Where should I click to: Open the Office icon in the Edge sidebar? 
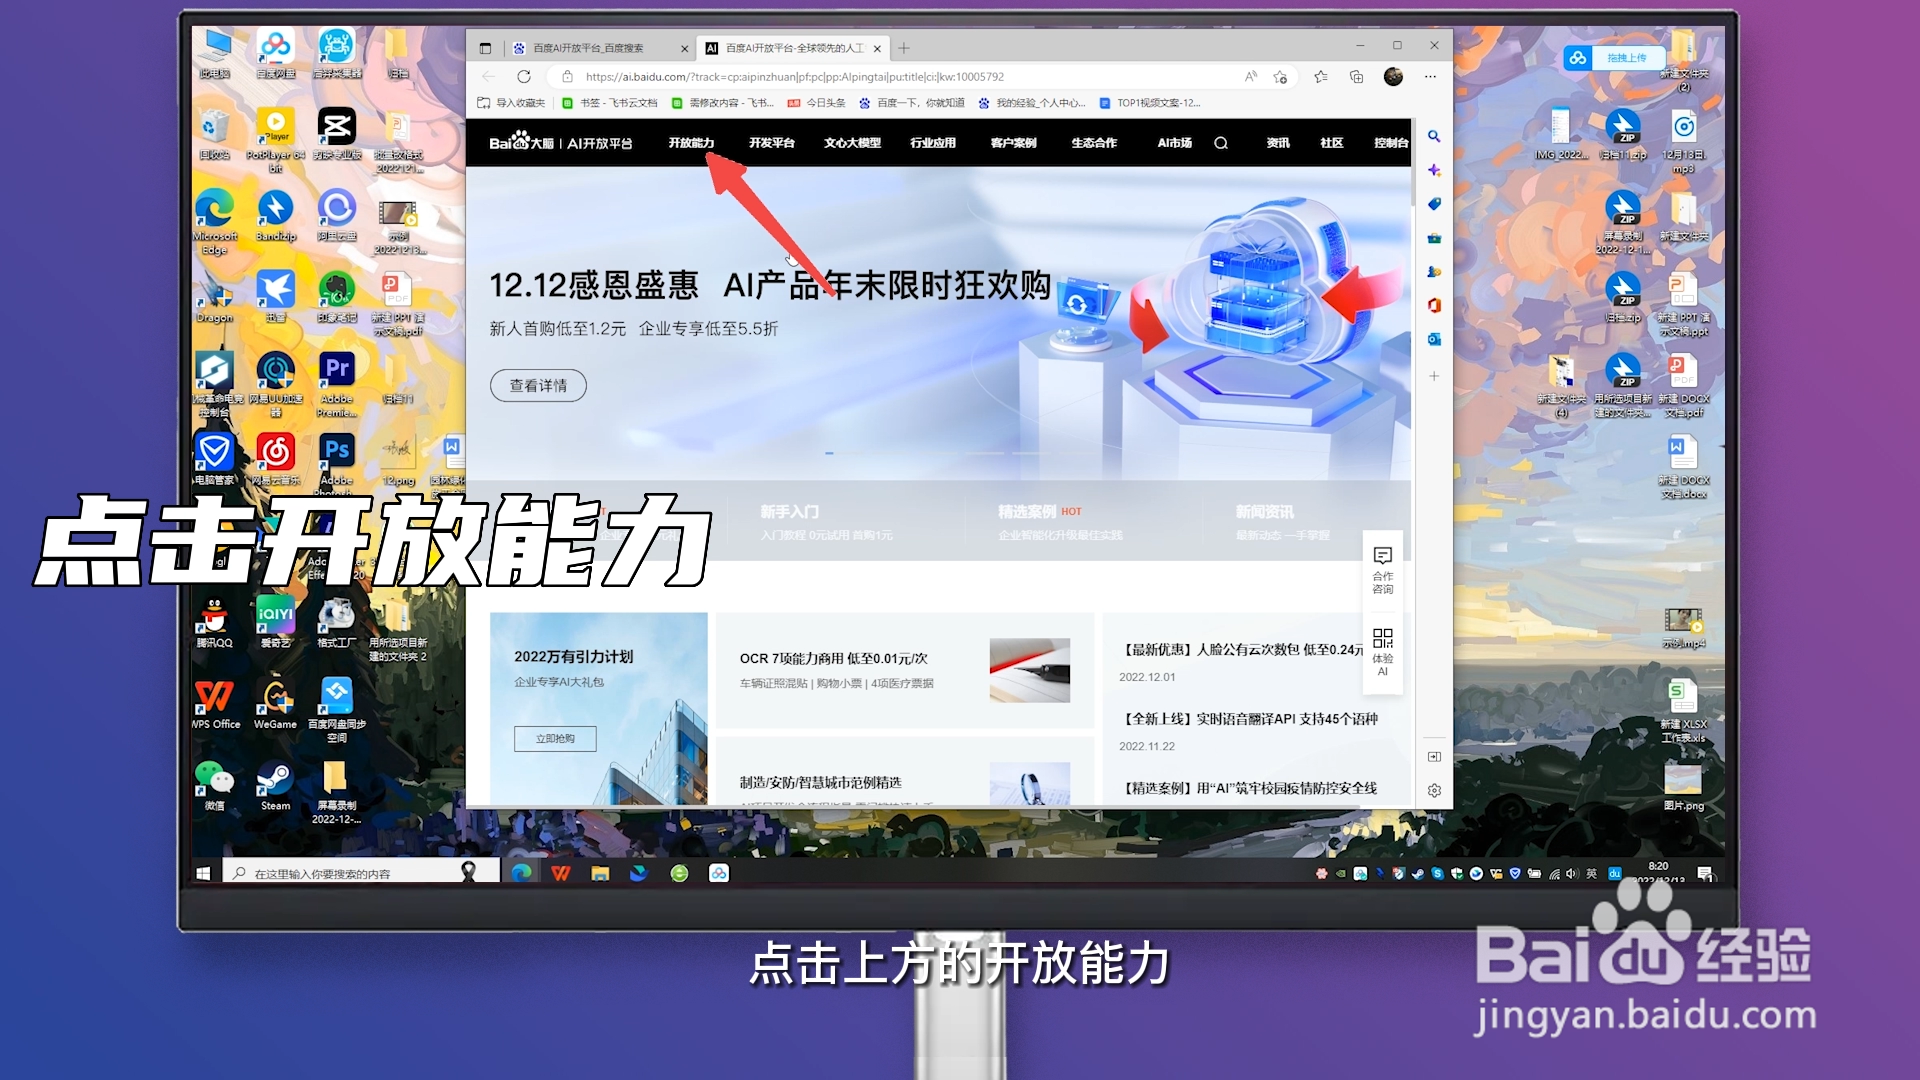coord(1434,305)
